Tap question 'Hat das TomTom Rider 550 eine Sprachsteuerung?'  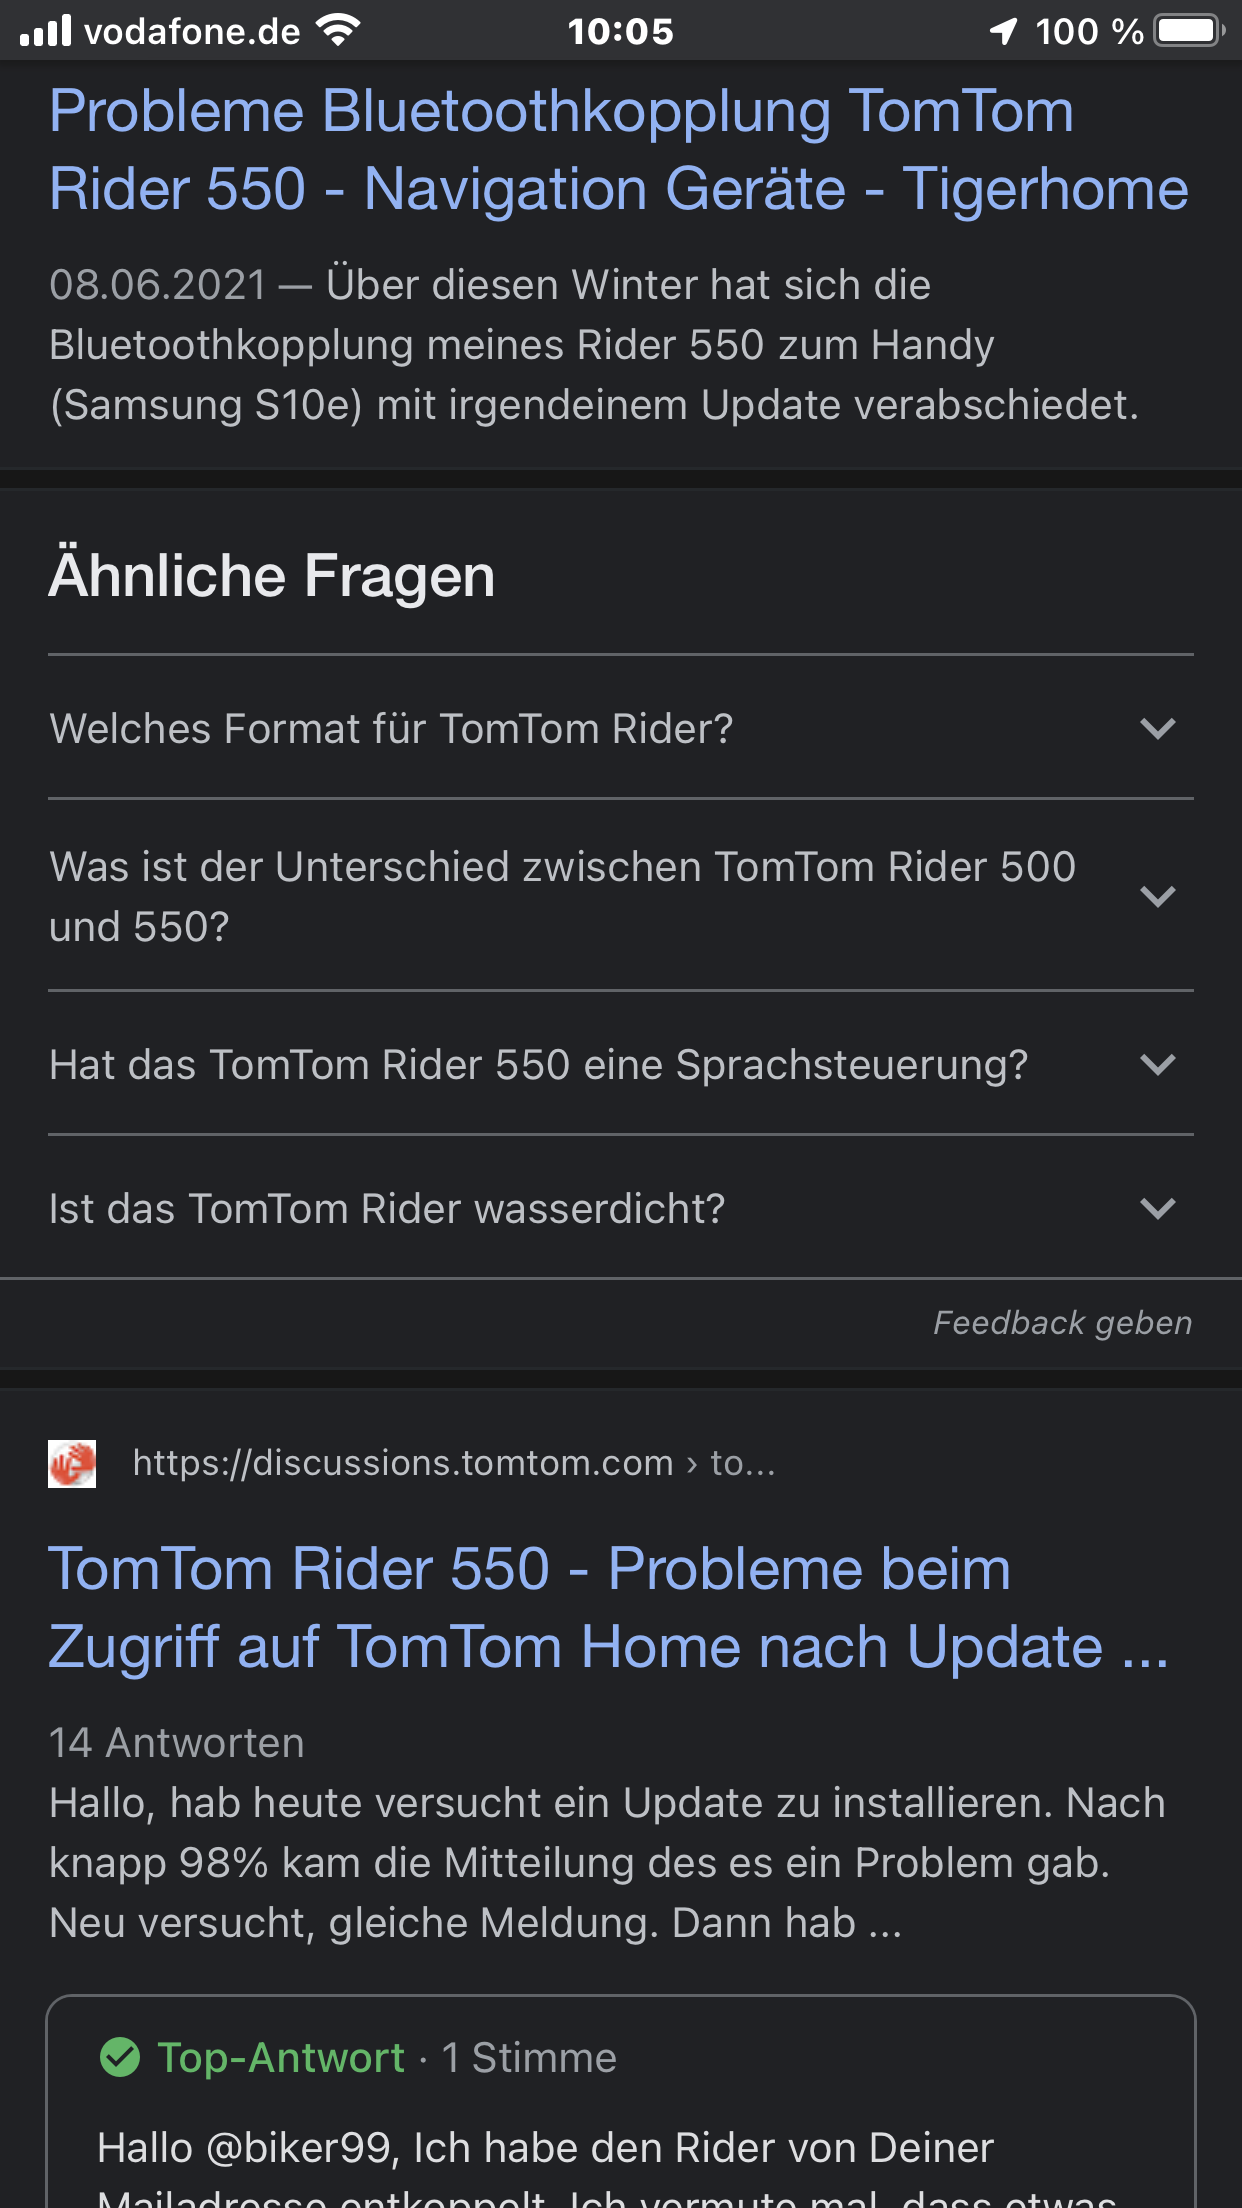pyautogui.click(x=538, y=1065)
